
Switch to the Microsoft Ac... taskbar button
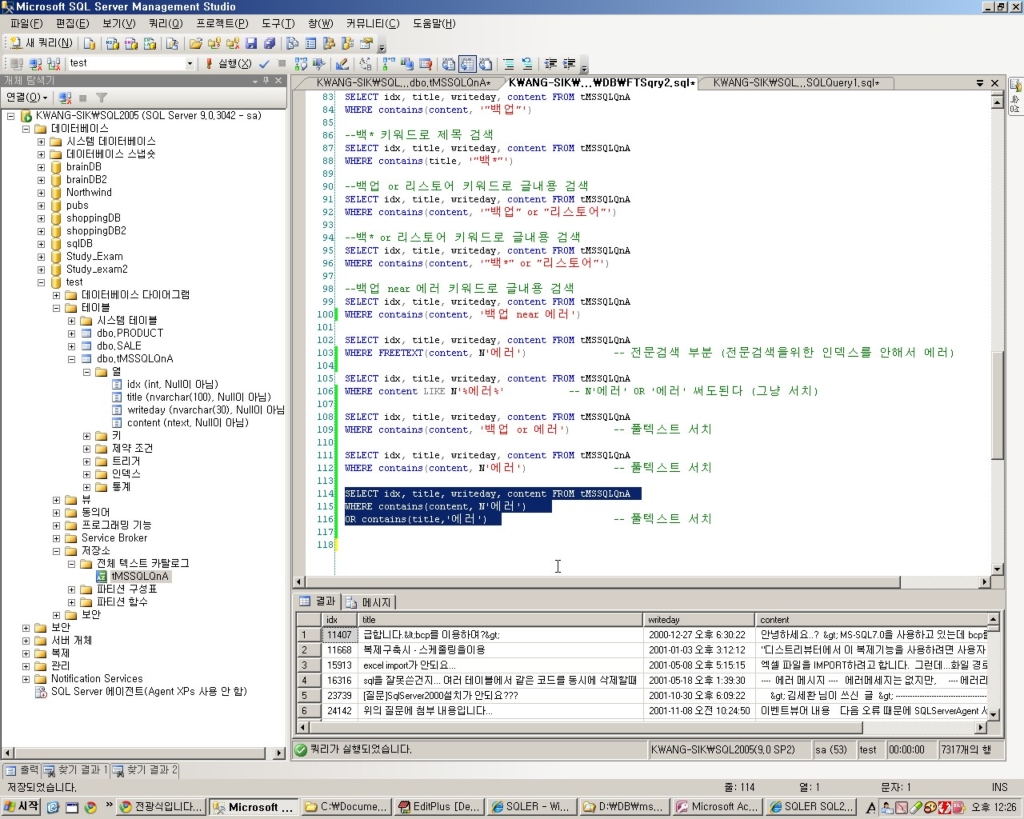(x=717, y=807)
